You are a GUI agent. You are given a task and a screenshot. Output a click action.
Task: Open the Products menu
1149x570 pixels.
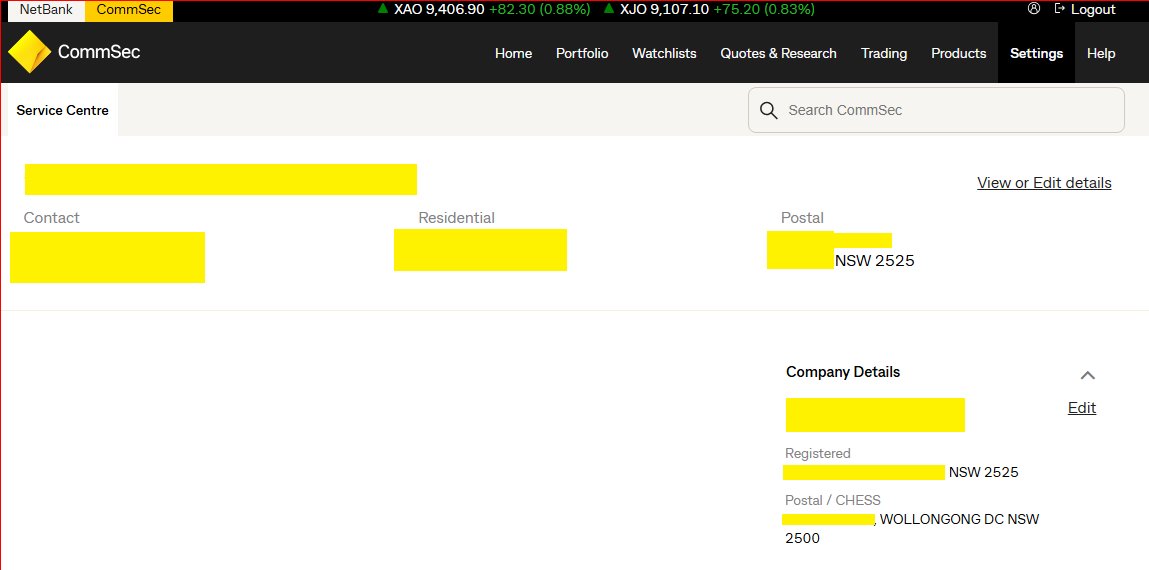click(x=958, y=53)
